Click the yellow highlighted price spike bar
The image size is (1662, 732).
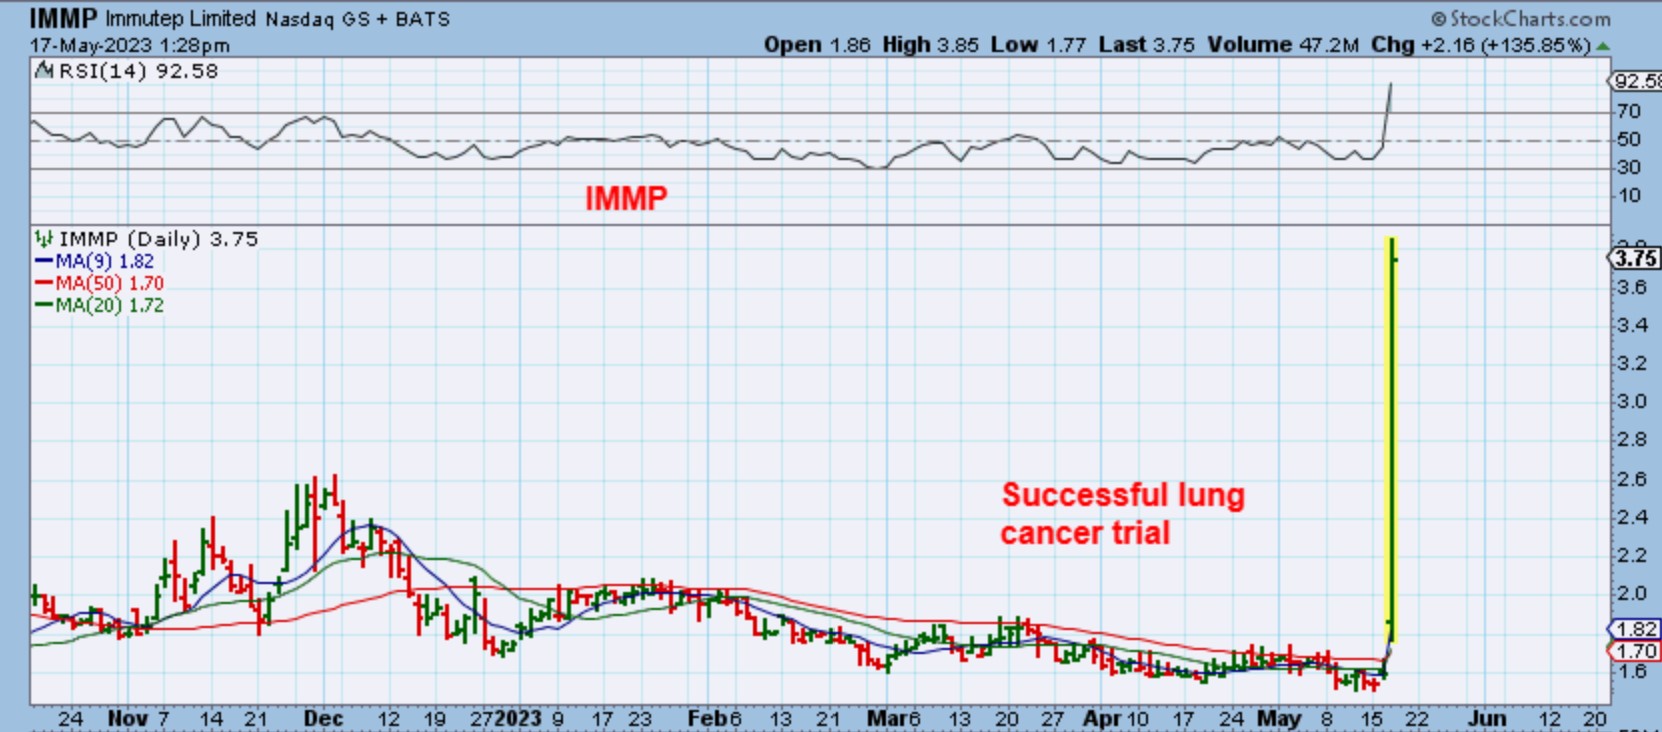[x=1390, y=440]
